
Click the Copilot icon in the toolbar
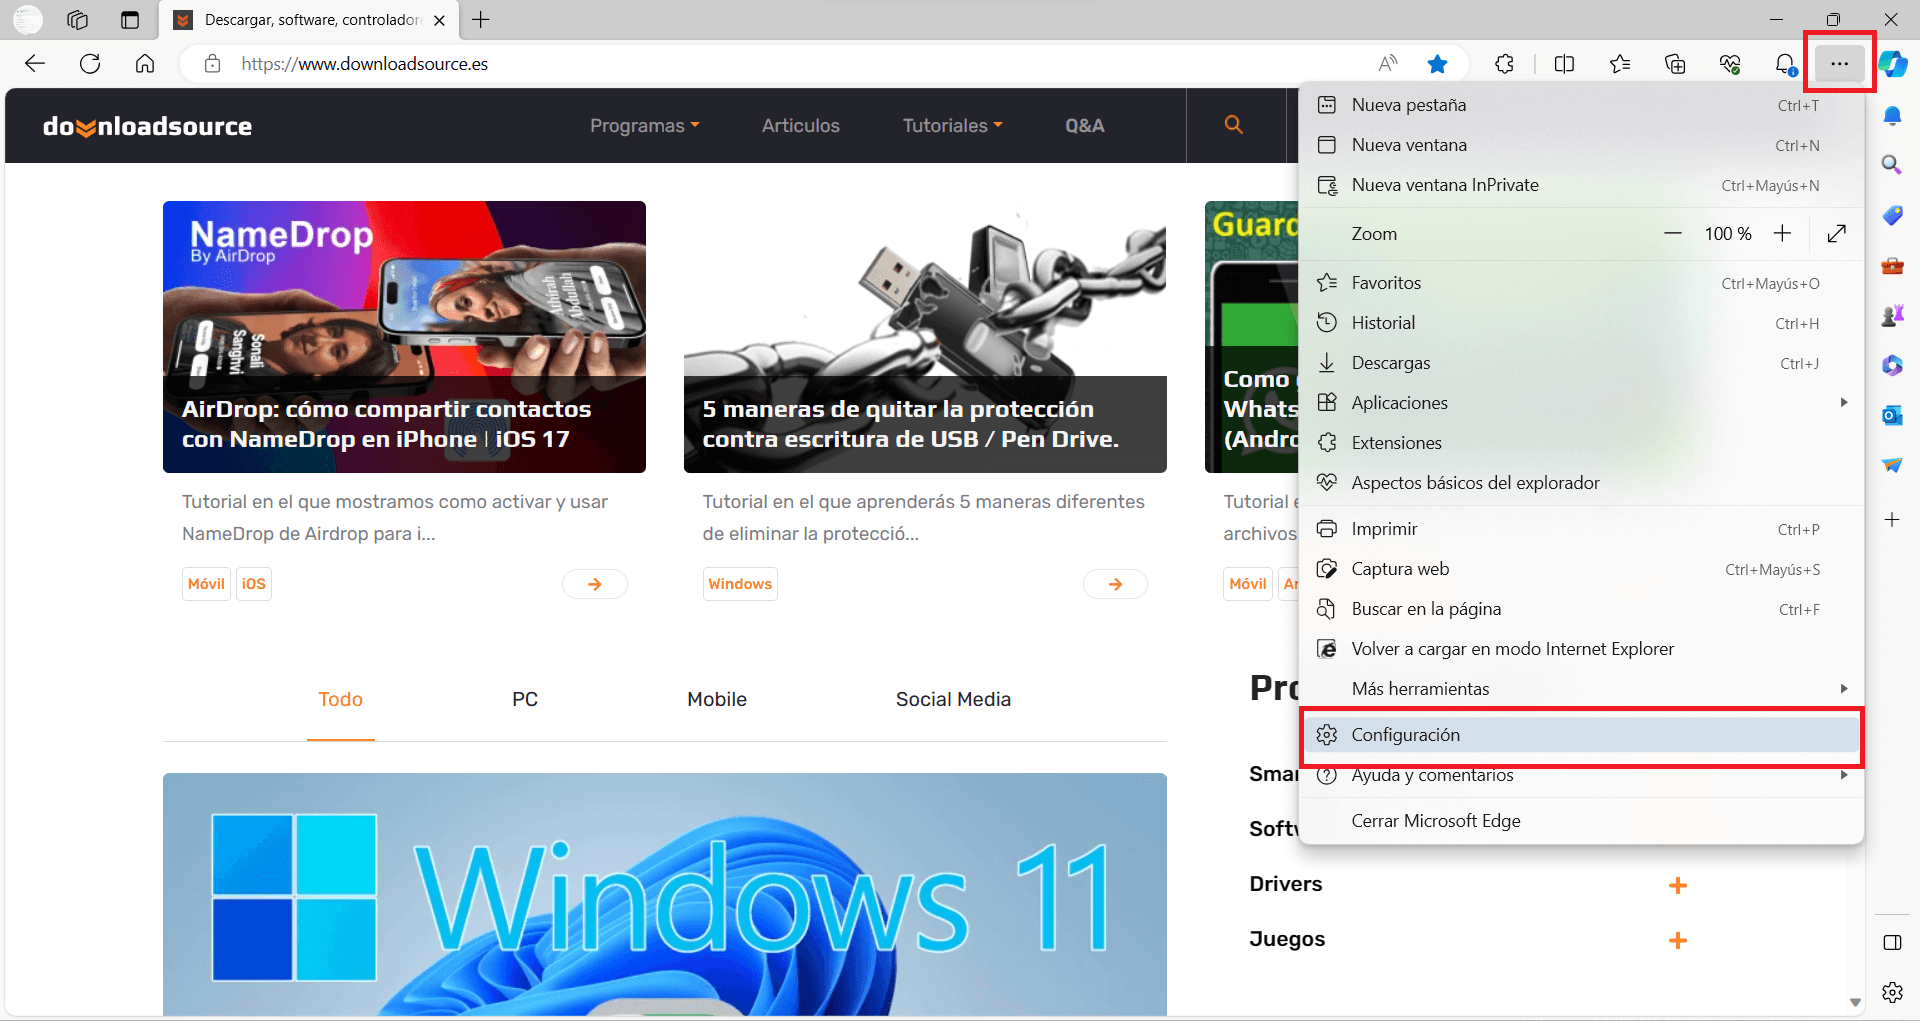(1893, 64)
